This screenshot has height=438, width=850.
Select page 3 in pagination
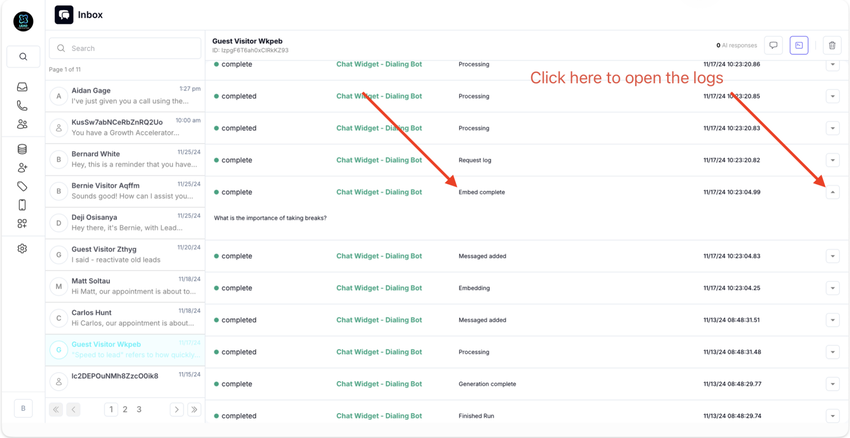(x=139, y=409)
